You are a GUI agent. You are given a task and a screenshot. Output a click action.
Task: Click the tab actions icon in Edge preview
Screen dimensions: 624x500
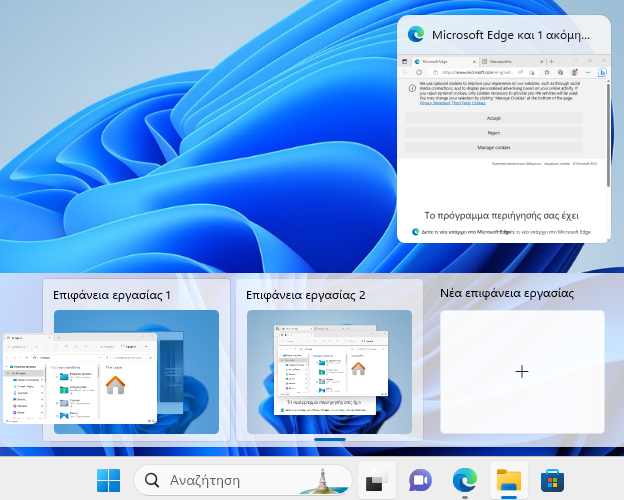405,61
